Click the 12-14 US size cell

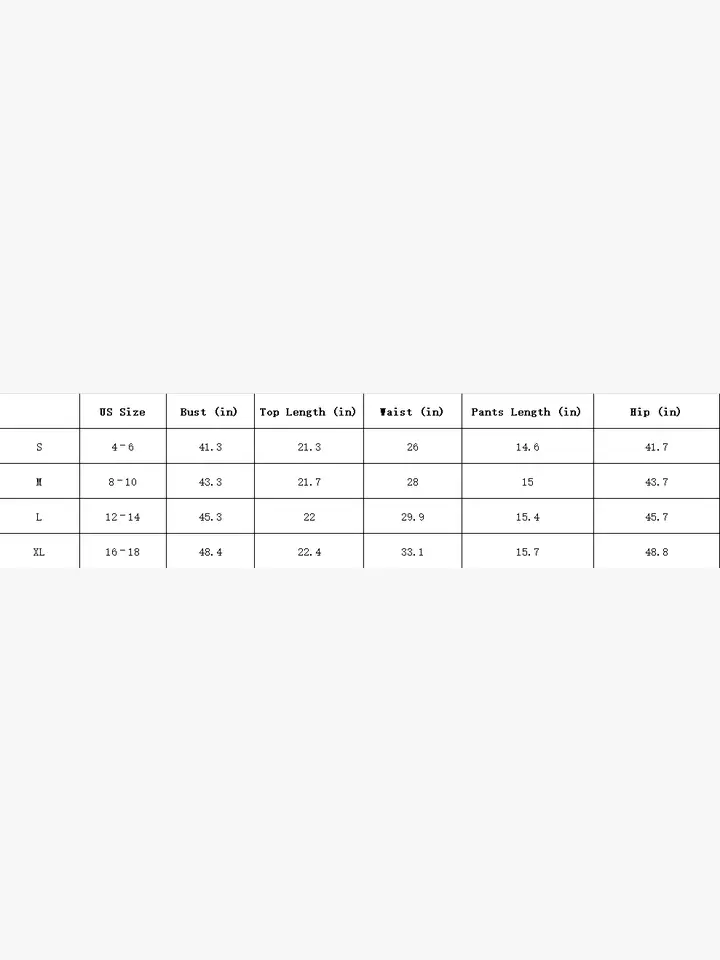point(122,516)
